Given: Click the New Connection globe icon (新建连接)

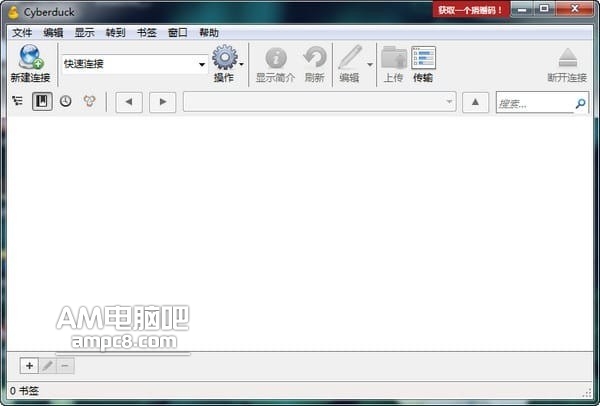Looking at the screenshot, I should pos(31,57).
